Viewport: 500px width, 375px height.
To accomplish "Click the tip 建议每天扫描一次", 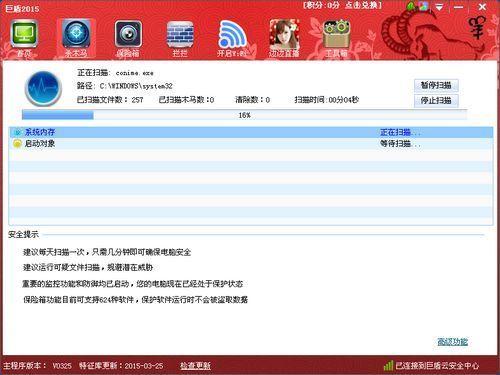I will pyautogui.click(x=107, y=252).
